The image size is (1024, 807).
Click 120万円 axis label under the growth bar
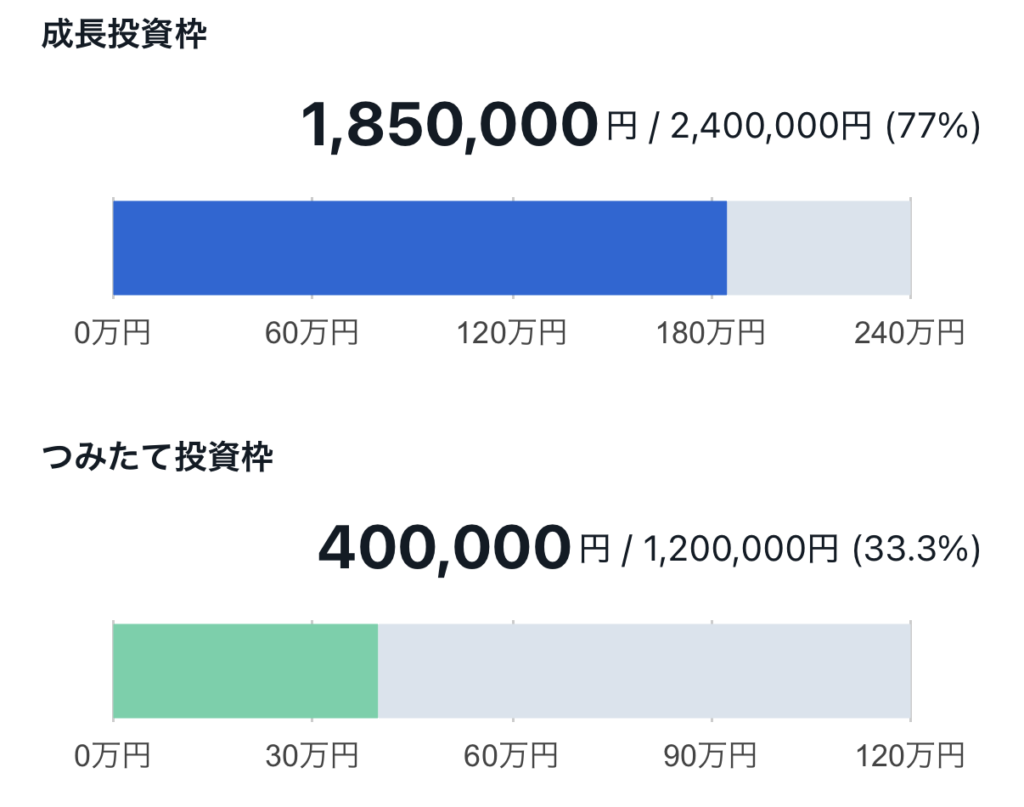click(x=511, y=332)
